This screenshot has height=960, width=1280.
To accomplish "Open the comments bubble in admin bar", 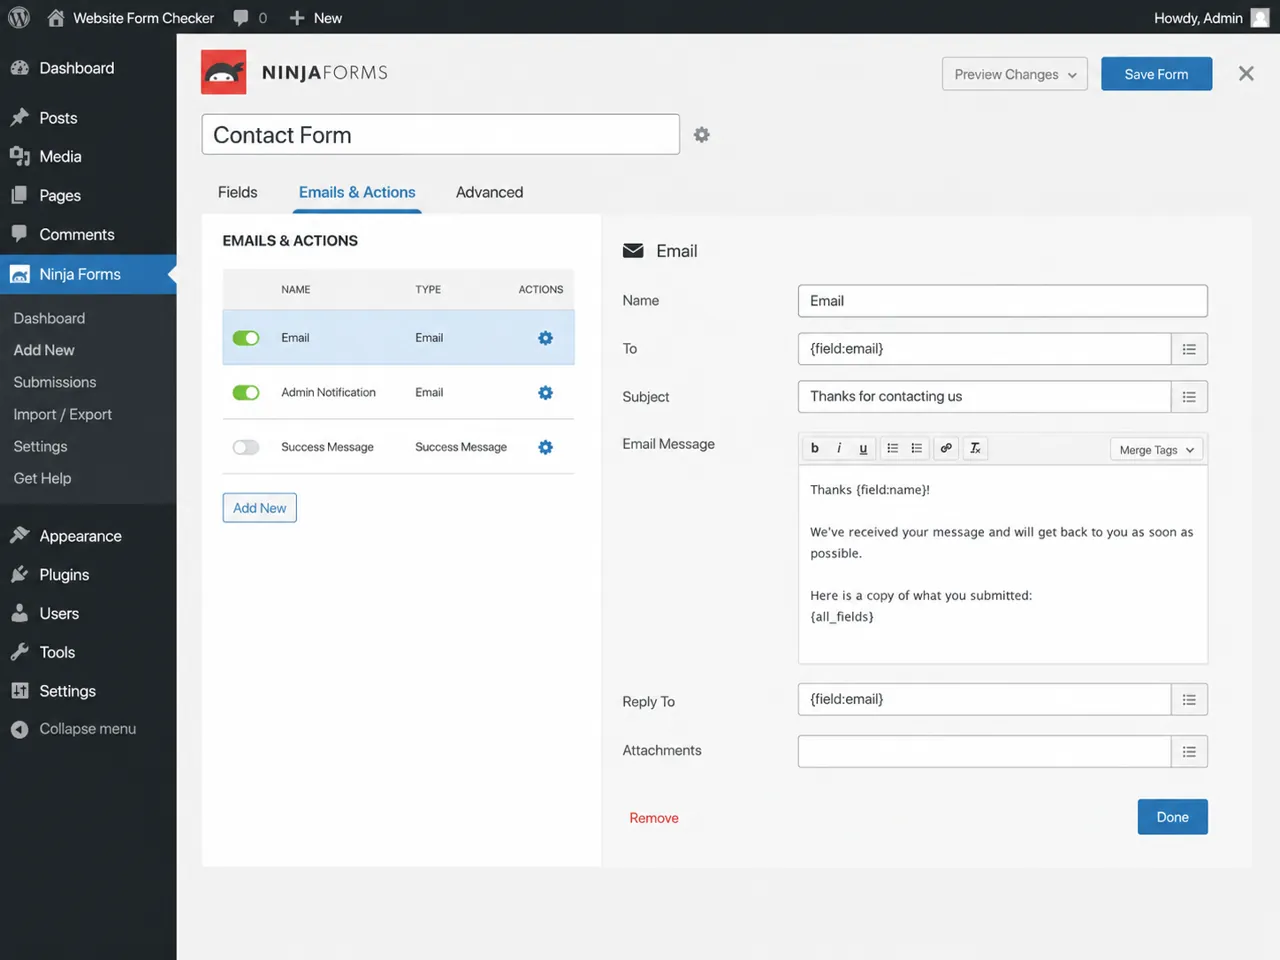I will click(241, 18).
